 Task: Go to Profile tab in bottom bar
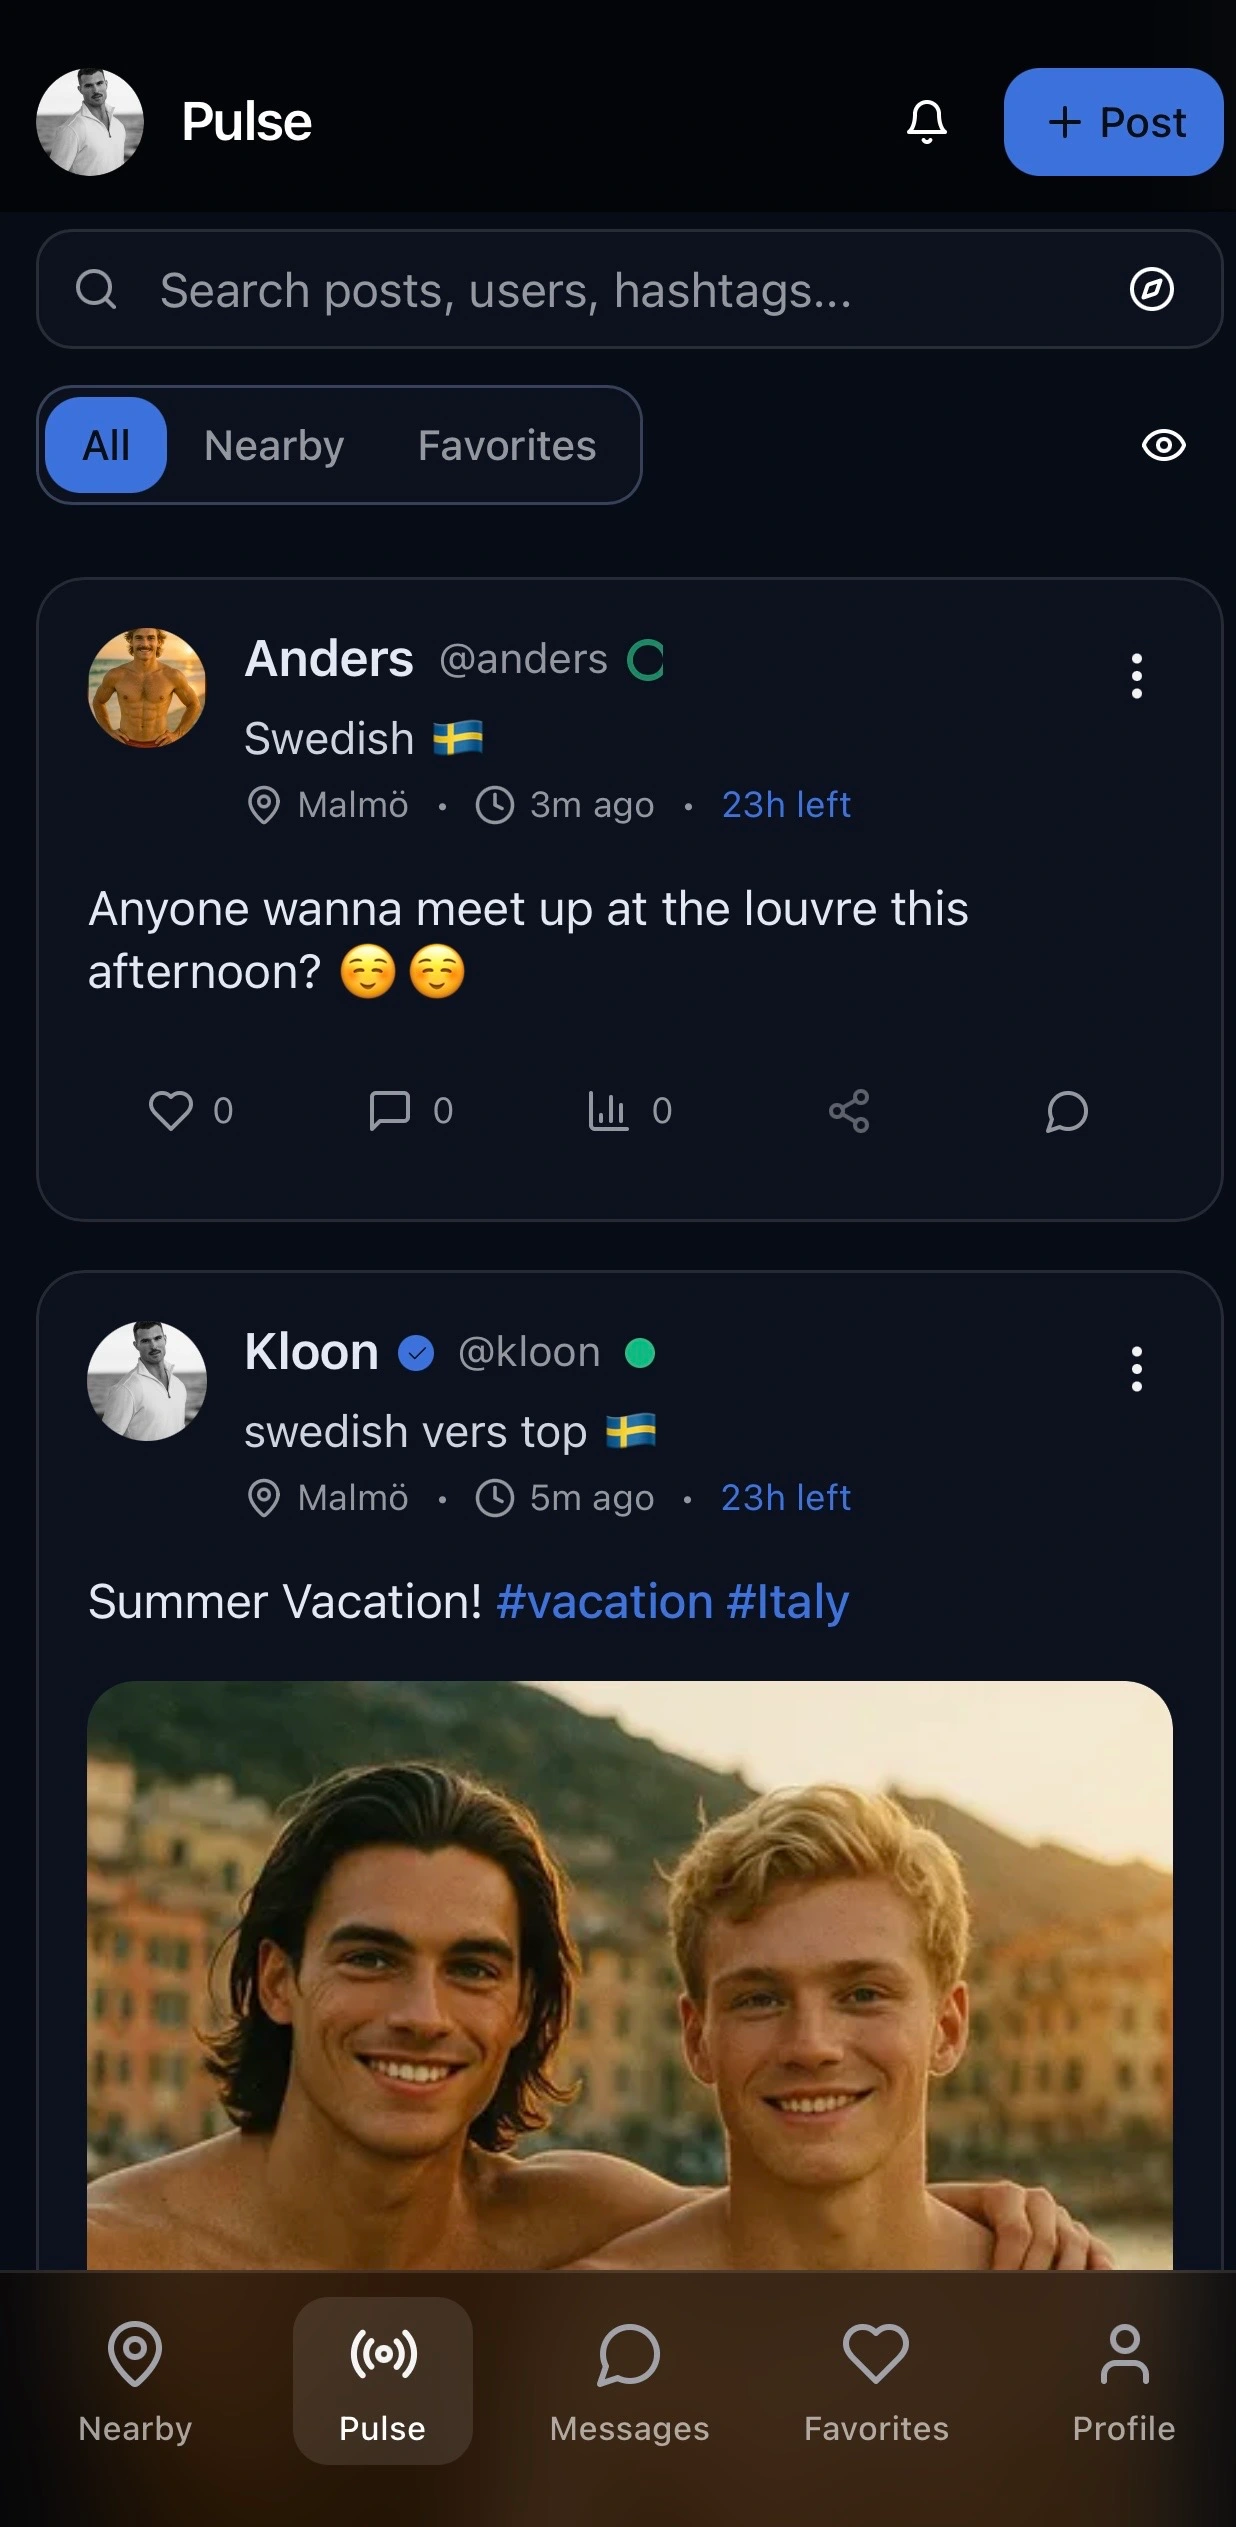1123,2382
